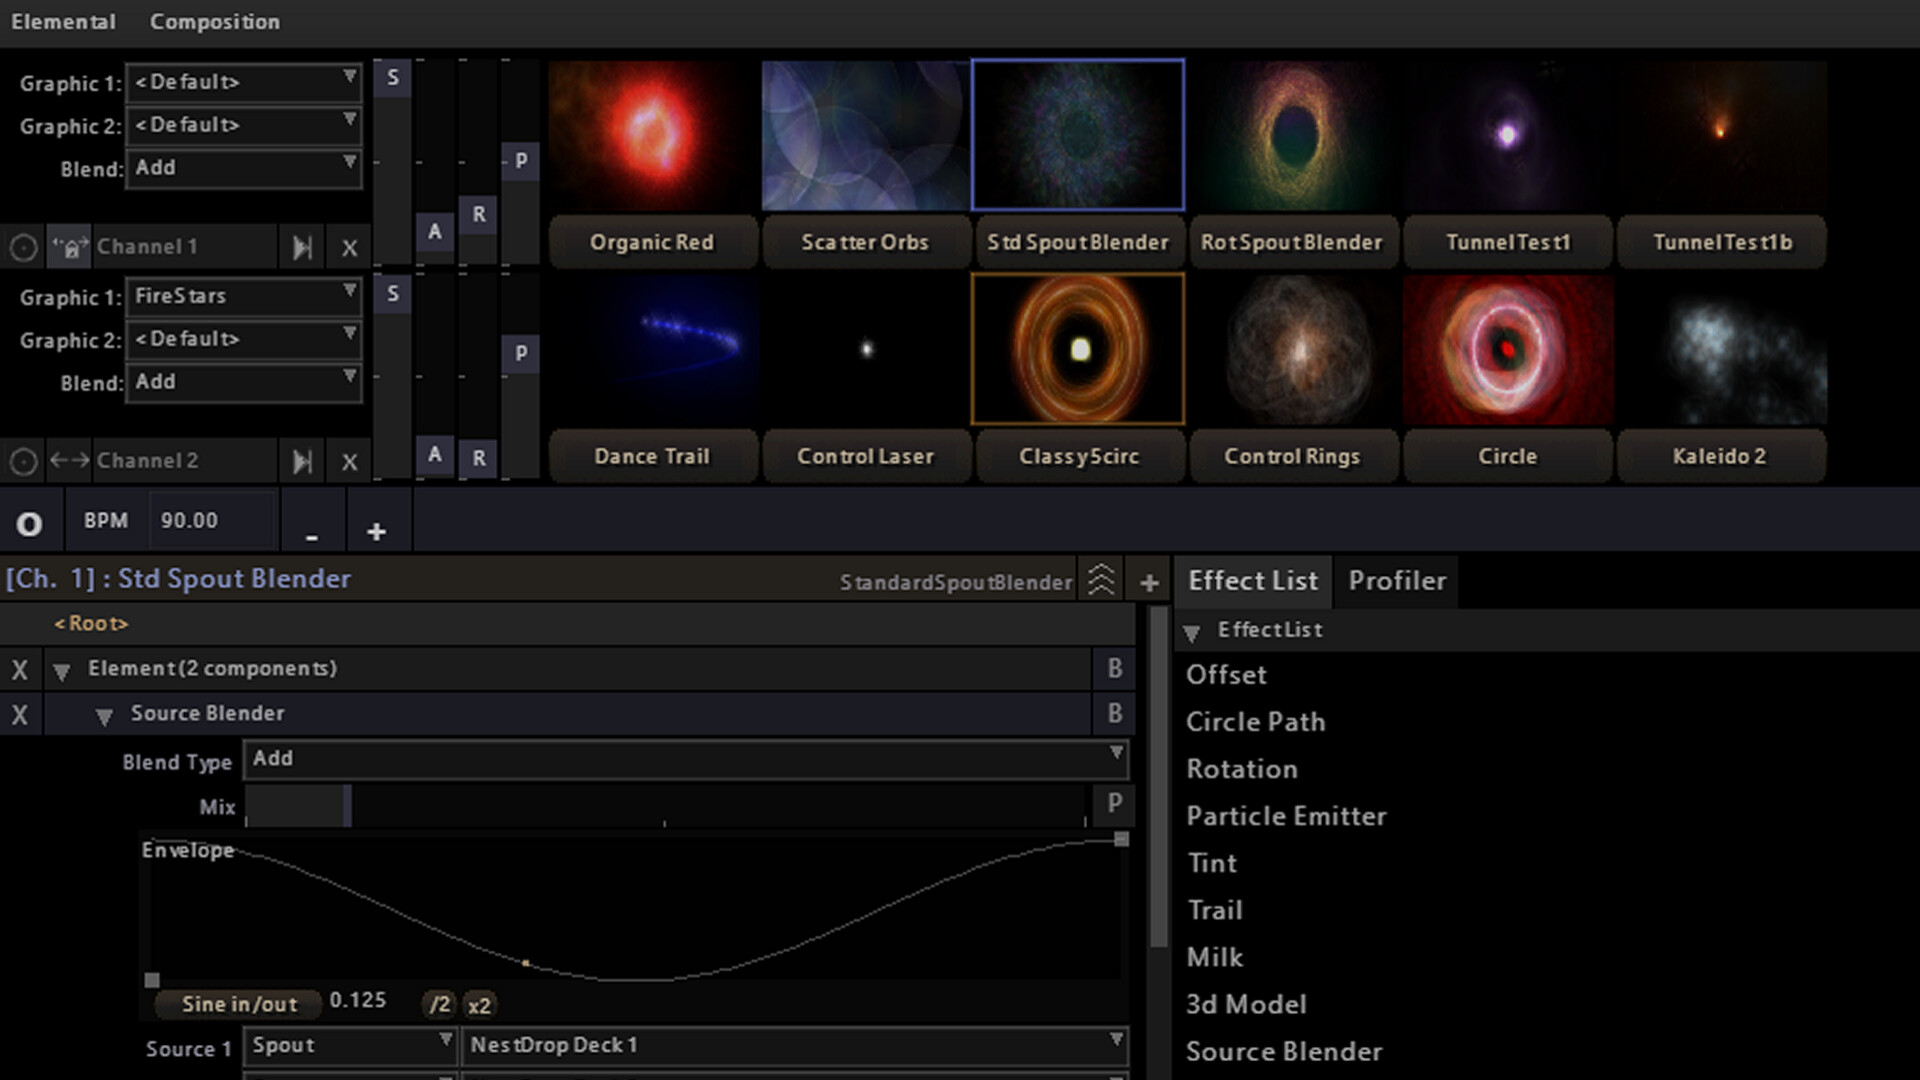The height and width of the screenshot is (1080, 1920).
Task: Click the collapse chevrons next to StandardSpoutBlender
Action: pyautogui.click(x=1101, y=578)
